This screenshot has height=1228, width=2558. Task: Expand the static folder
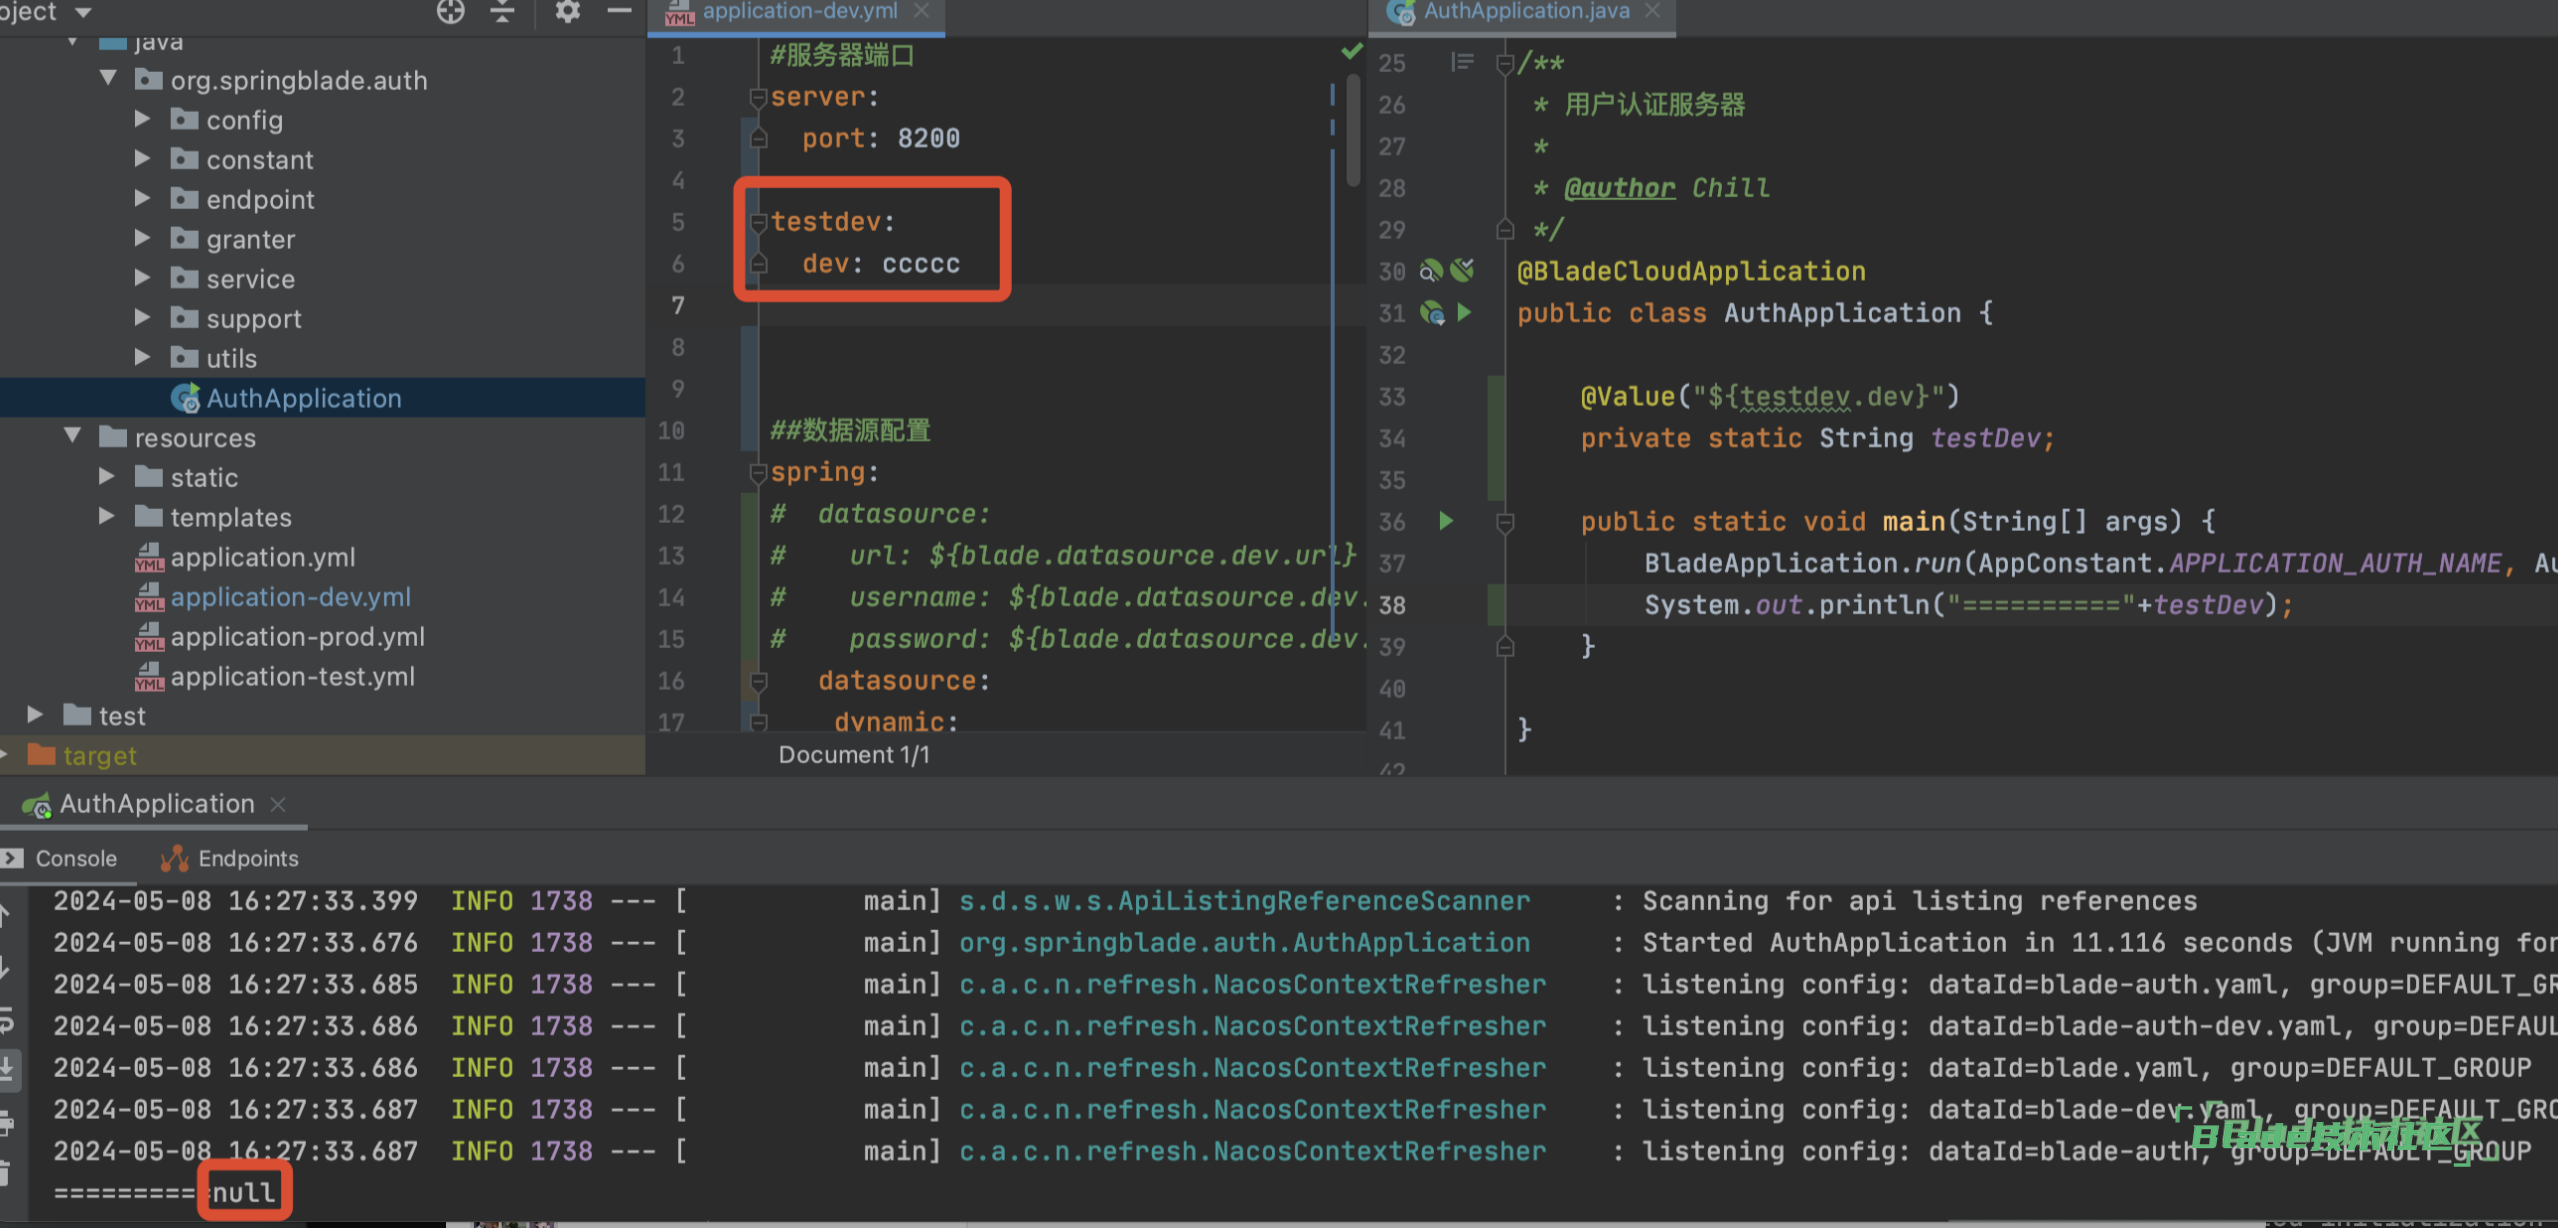point(106,476)
